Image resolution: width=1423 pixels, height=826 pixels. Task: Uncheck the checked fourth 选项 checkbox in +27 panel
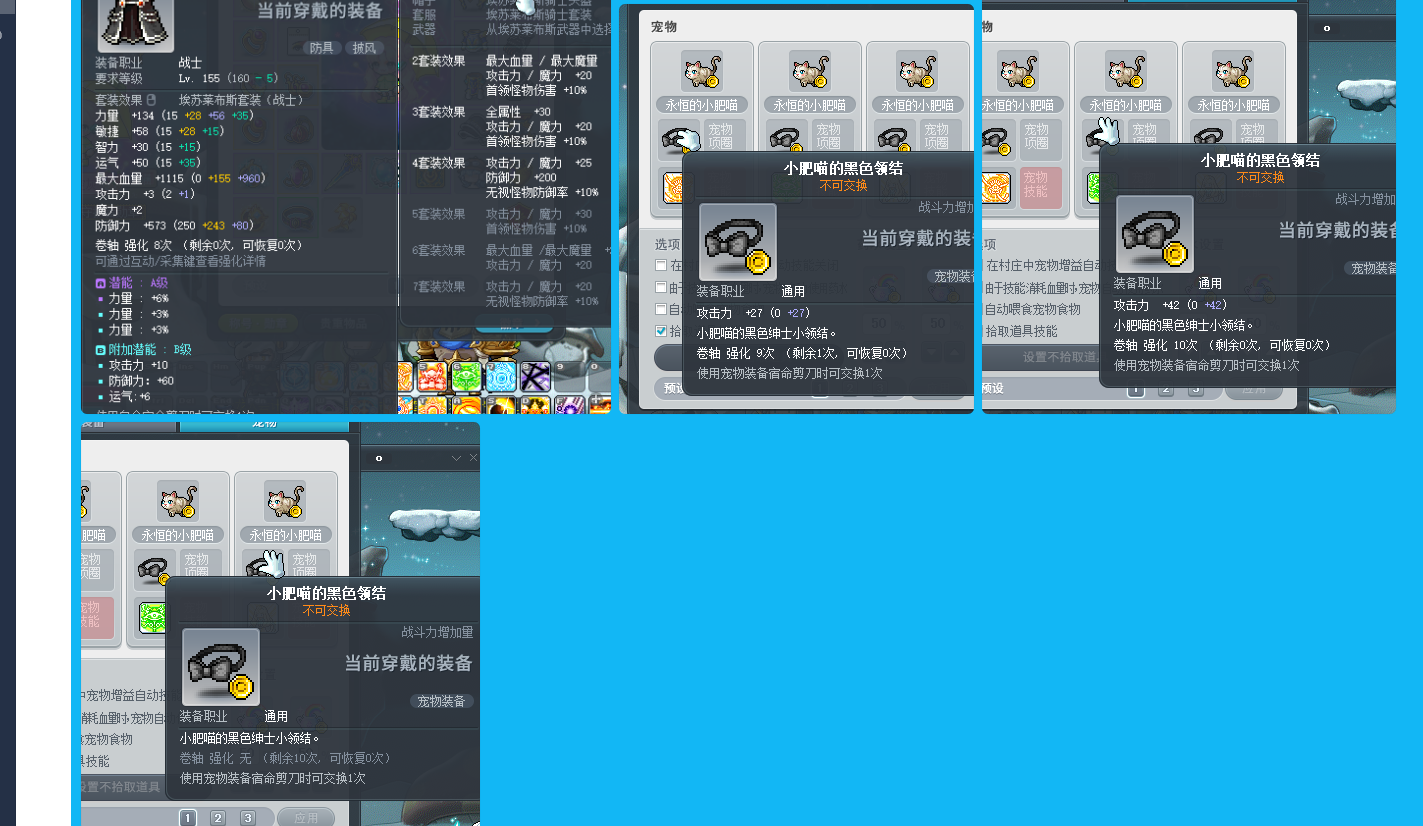point(661,331)
